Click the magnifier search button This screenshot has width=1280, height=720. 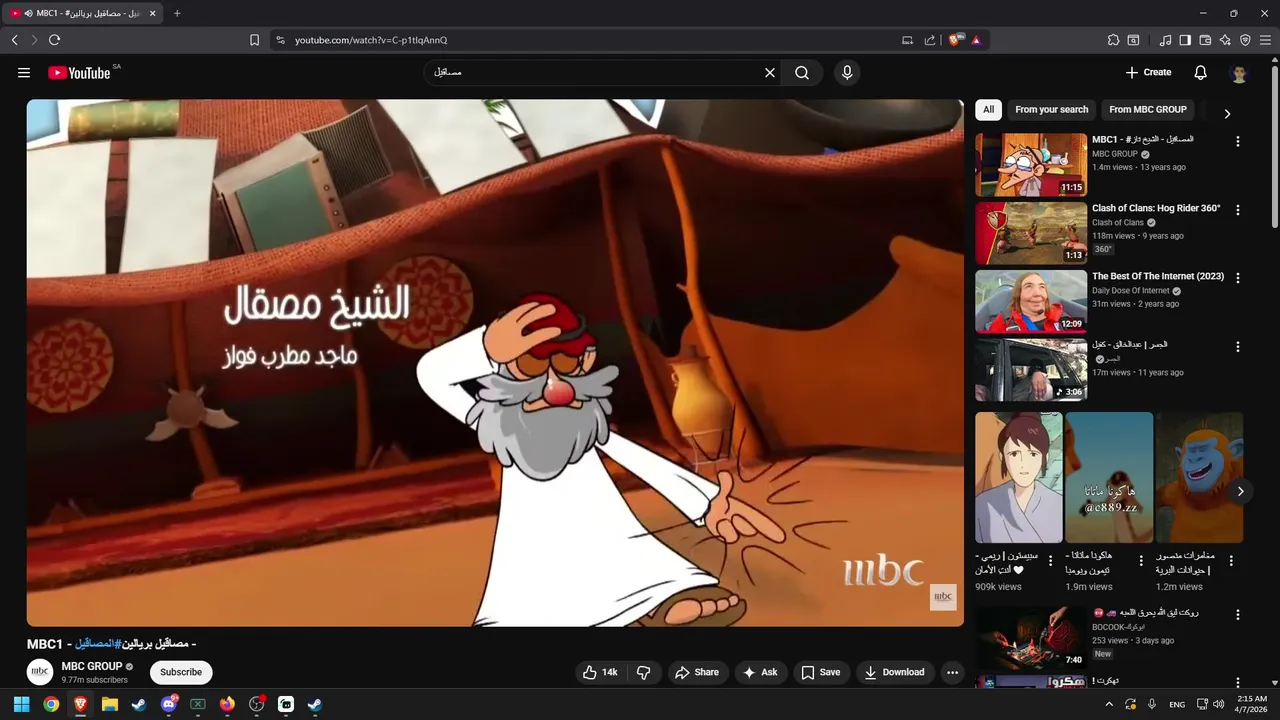802,72
